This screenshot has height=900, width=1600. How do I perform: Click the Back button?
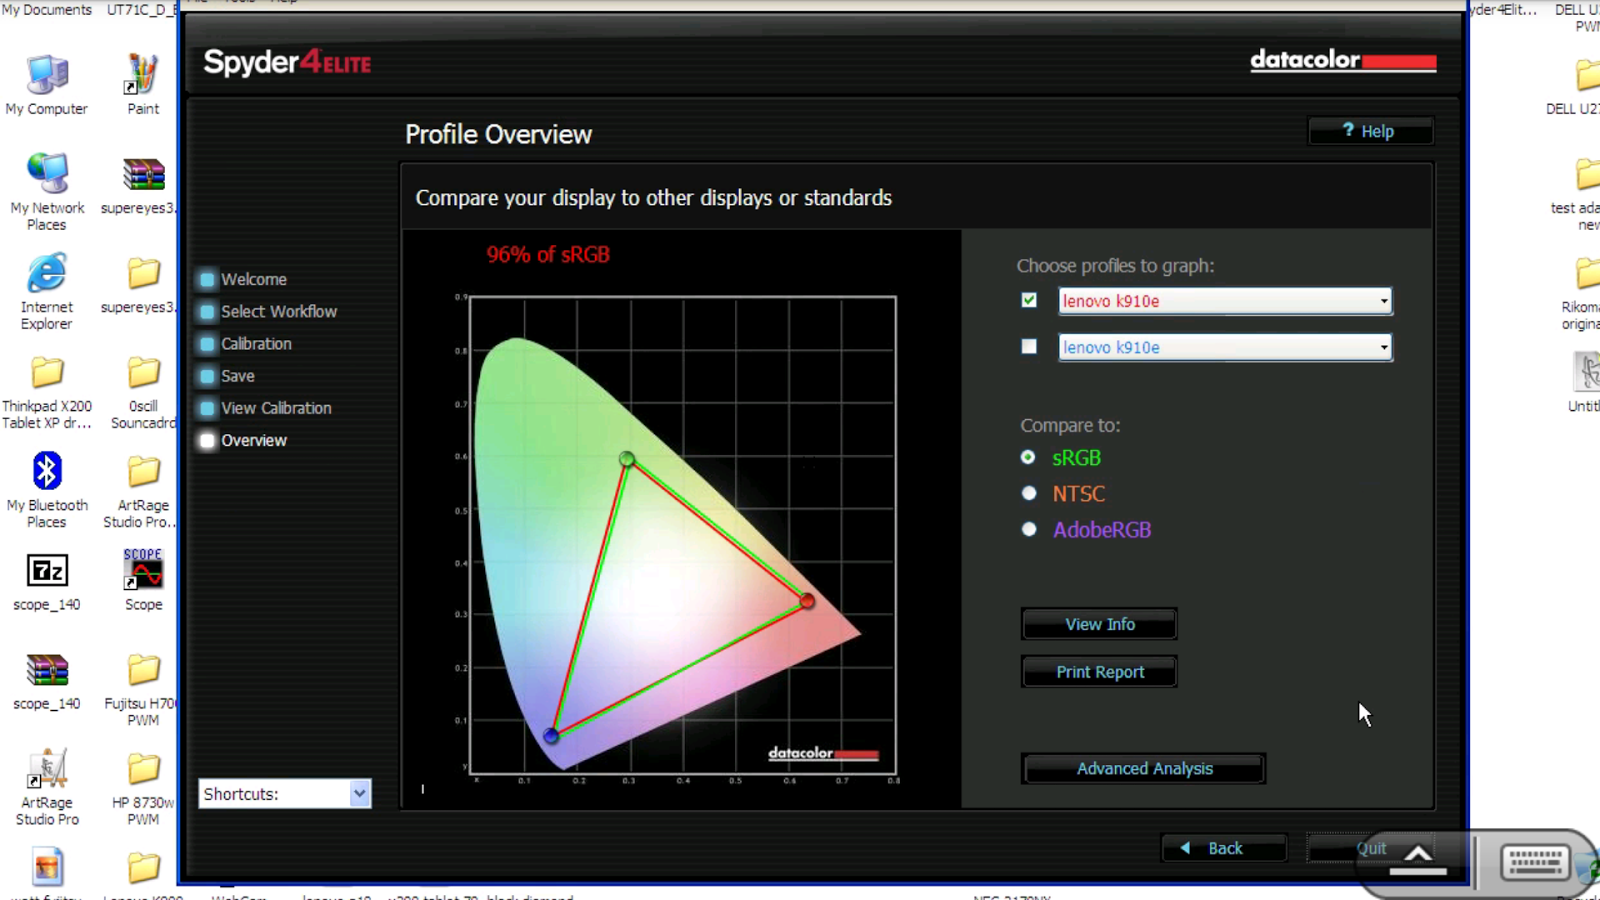[x=1224, y=848]
